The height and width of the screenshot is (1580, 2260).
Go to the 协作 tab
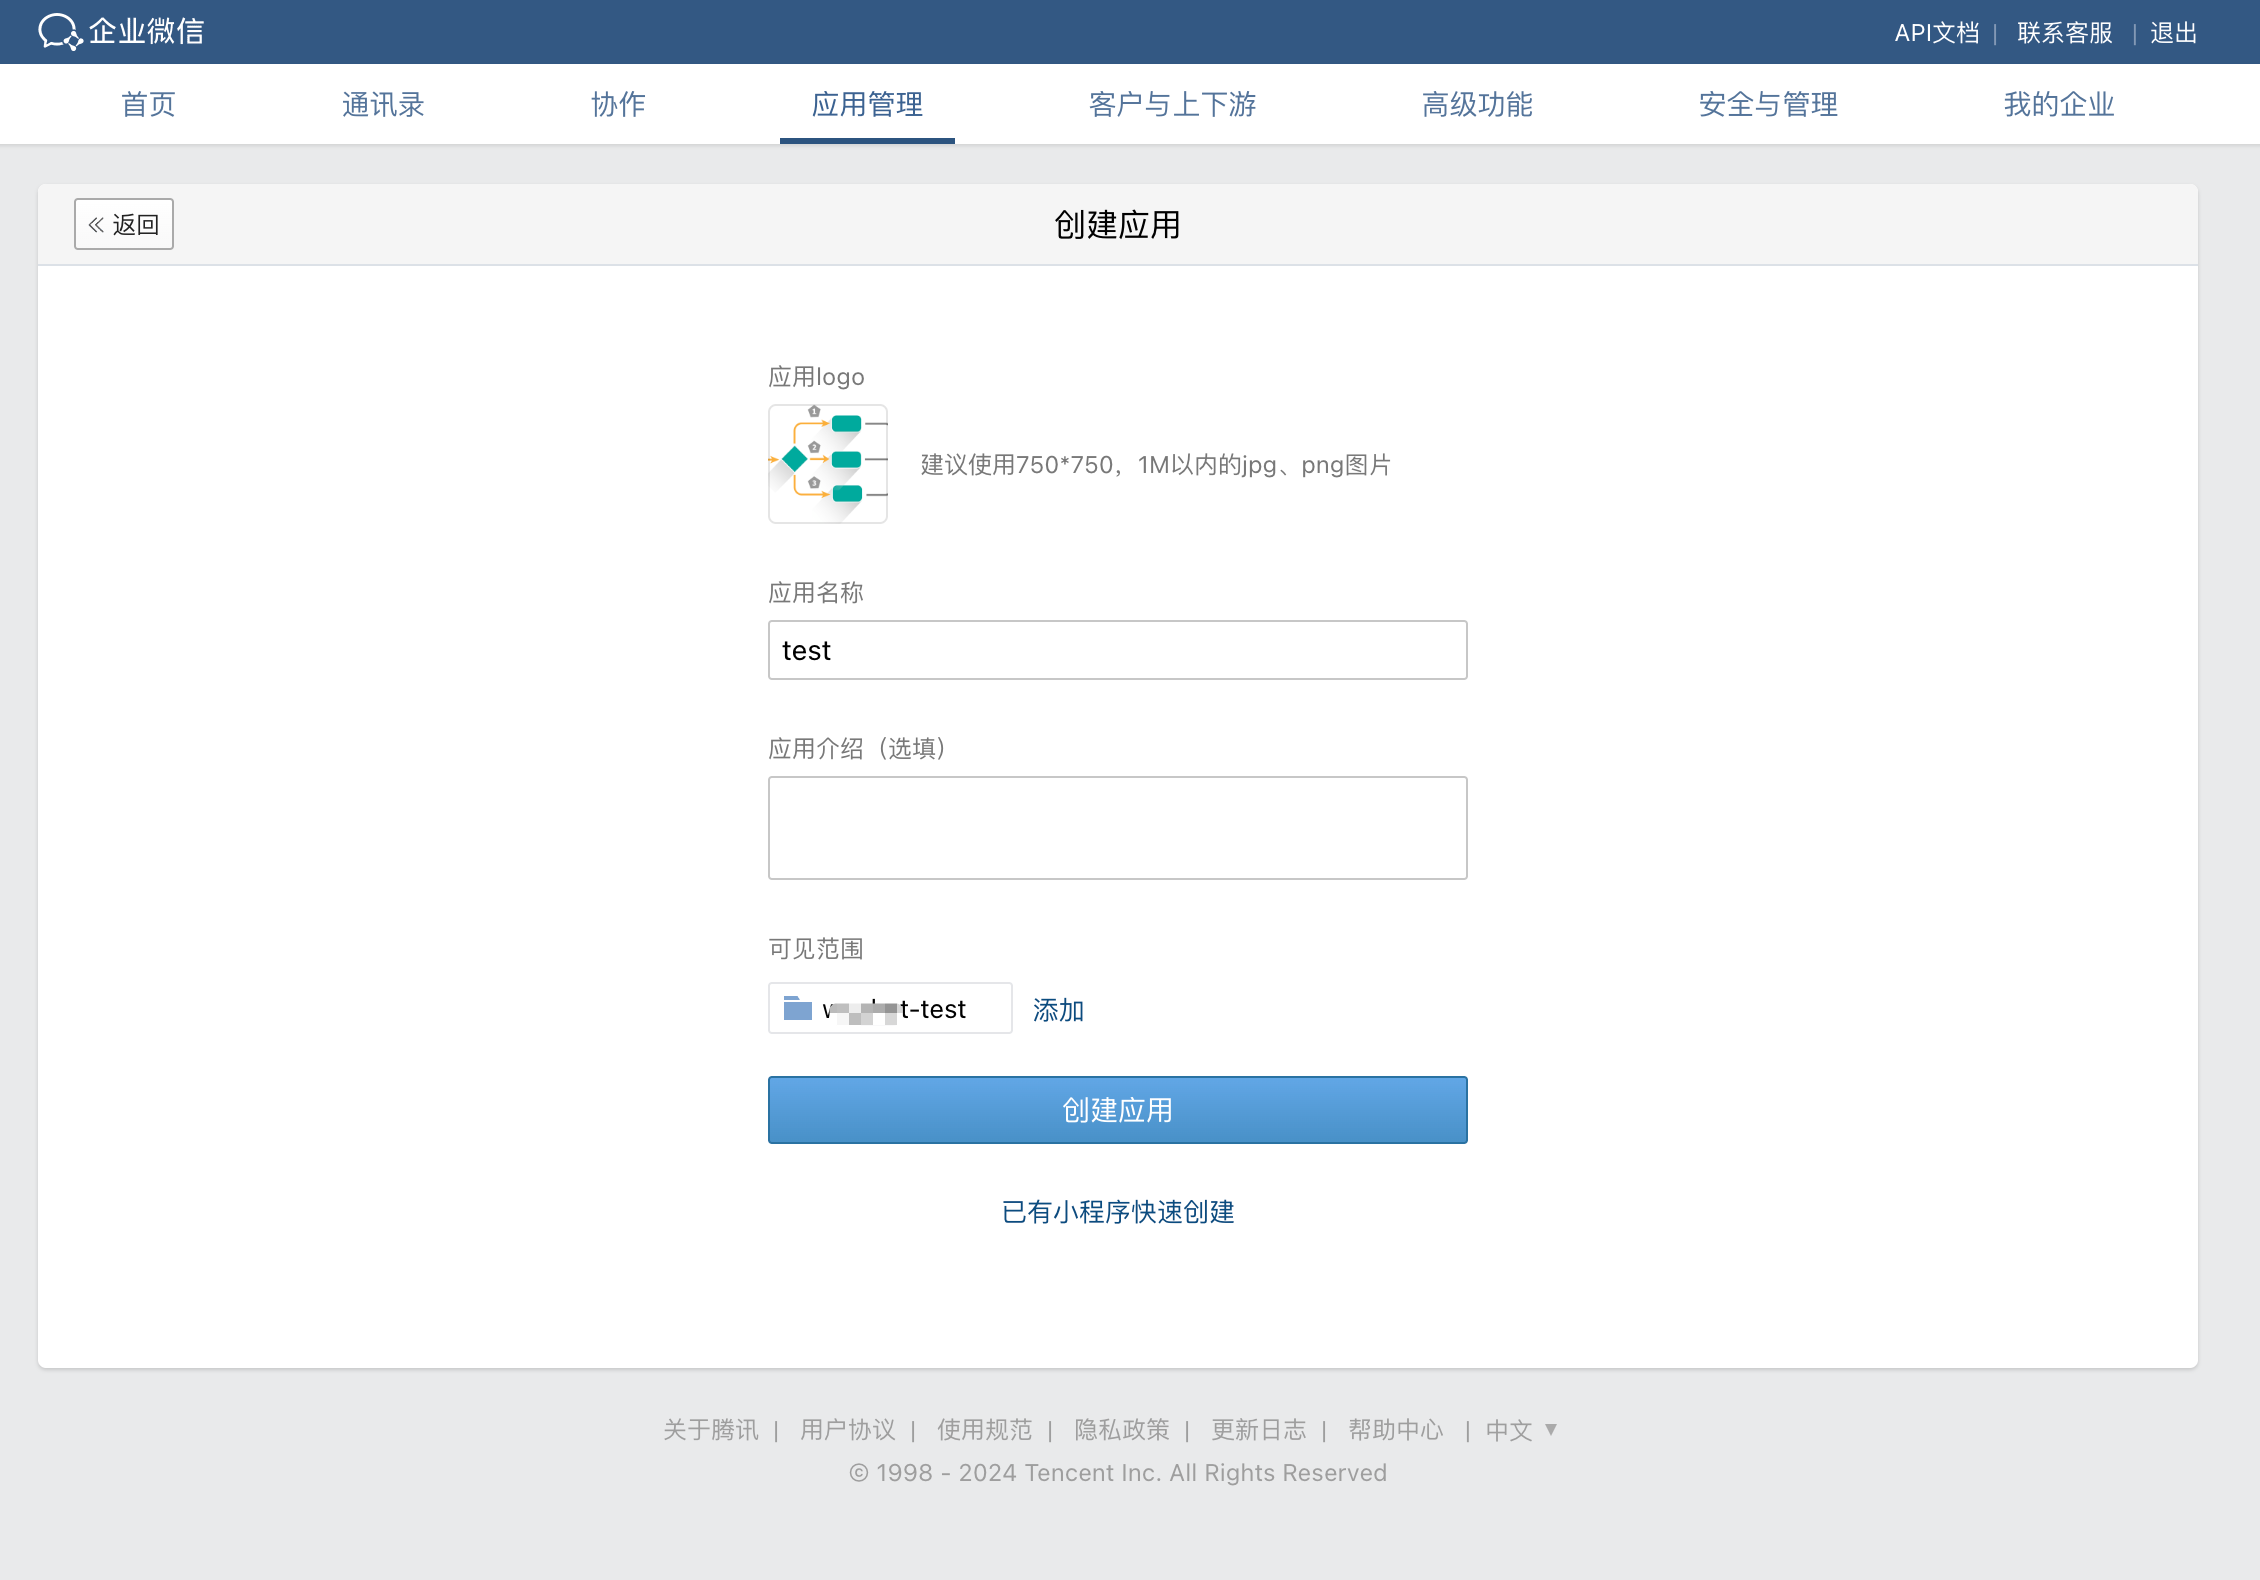point(618,104)
